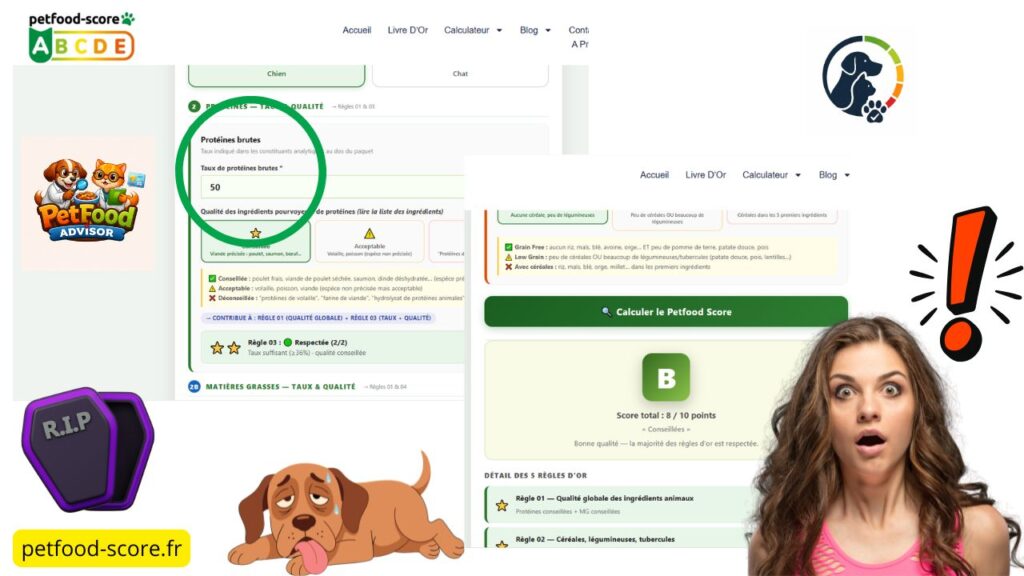Click the green check icon next to Conseillée
This screenshot has height=576, width=1024.
pyautogui.click(x=212, y=279)
